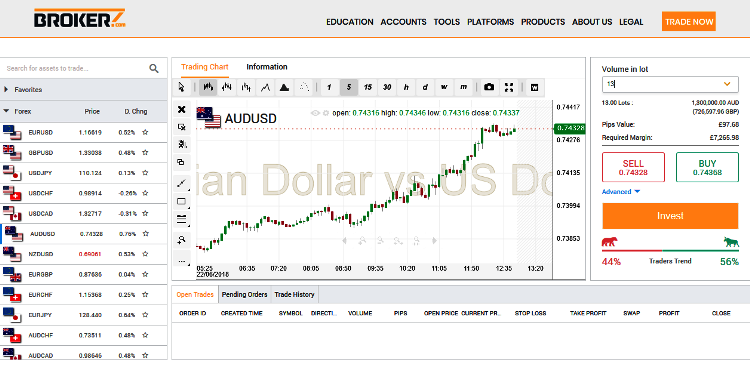
Task: Click the search magnifier icon
Action: [154, 68]
